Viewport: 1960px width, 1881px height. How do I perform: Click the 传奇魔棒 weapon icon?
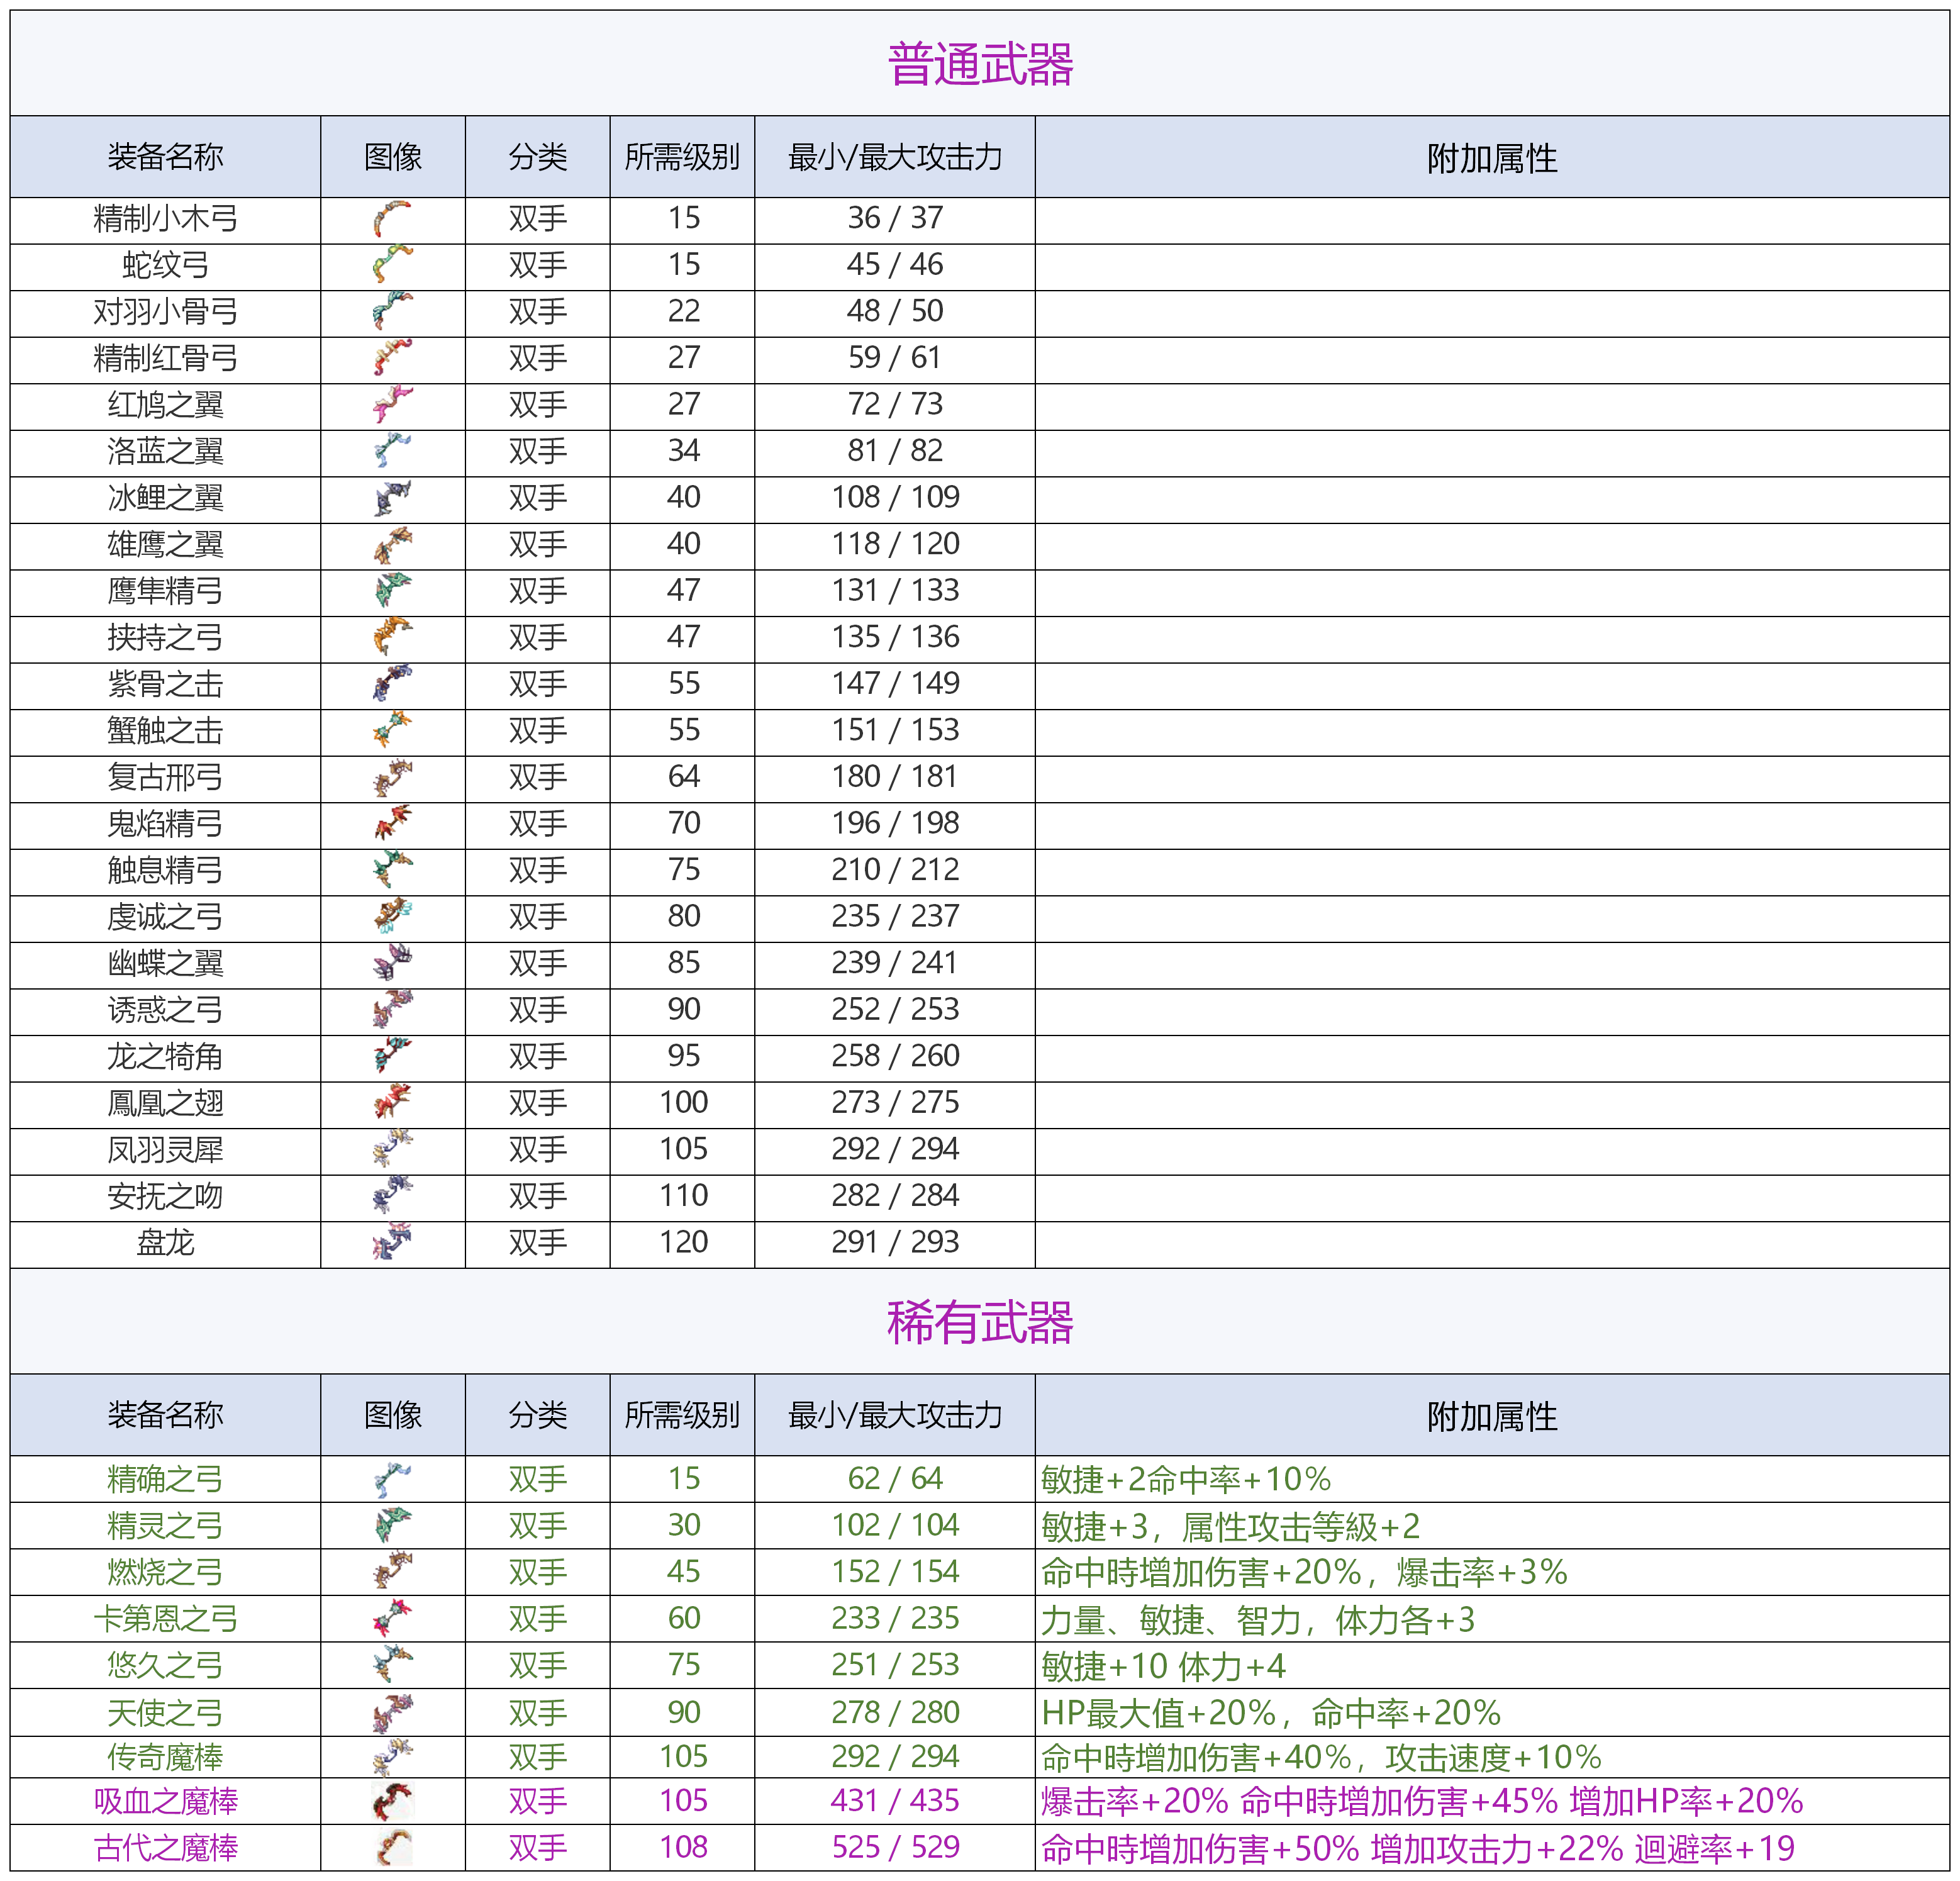(392, 1757)
